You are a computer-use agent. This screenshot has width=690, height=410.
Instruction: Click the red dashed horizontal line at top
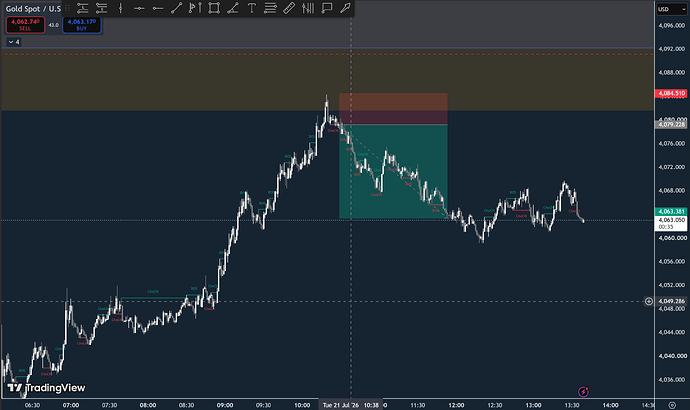tap(327, 54)
